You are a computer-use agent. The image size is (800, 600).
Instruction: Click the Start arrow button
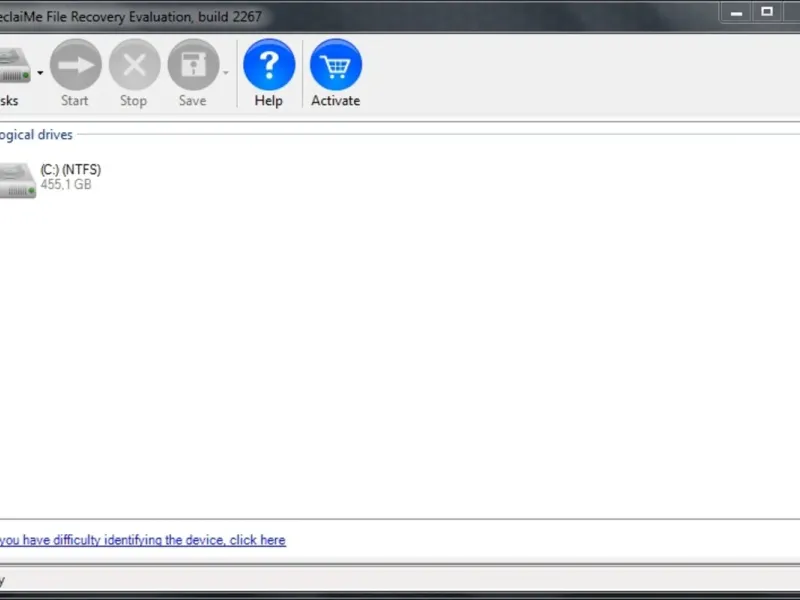click(76, 65)
